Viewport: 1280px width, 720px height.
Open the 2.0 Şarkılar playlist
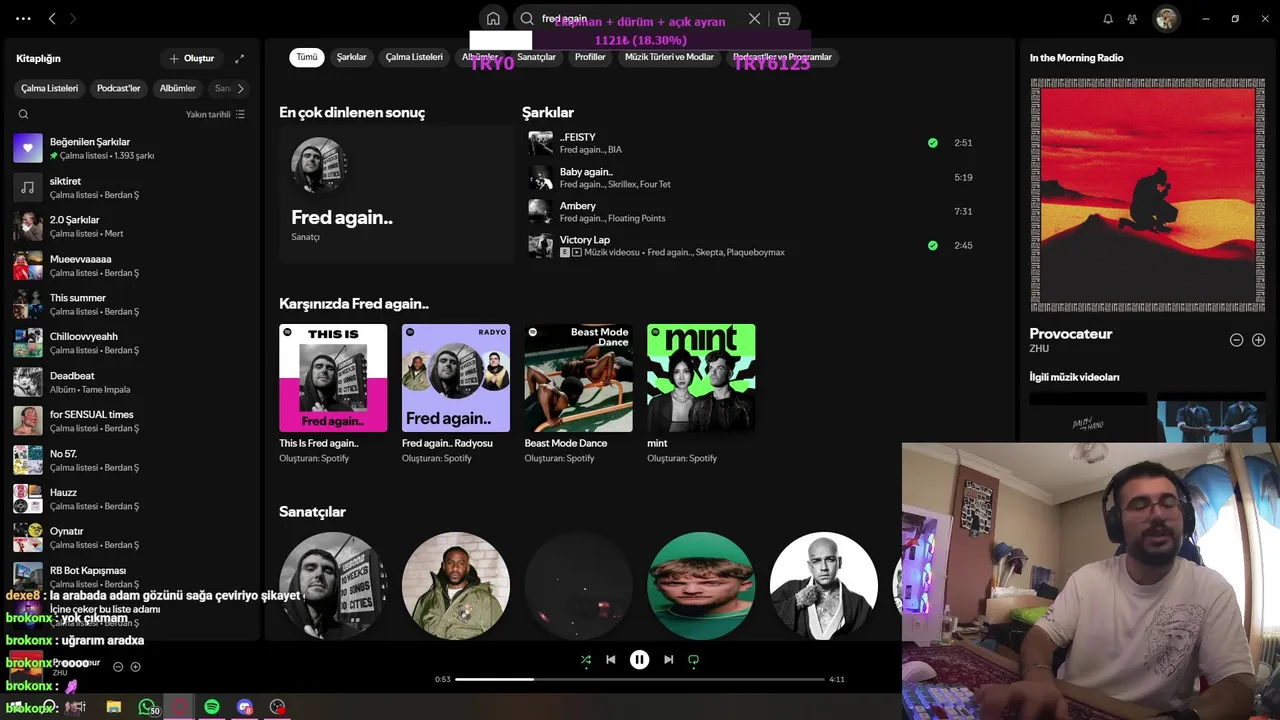(x=133, y=226)
